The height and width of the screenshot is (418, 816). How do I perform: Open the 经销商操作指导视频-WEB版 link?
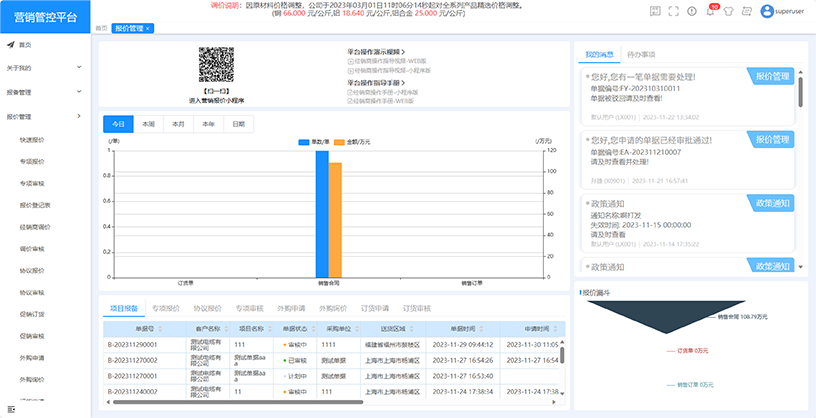[387, 61]
